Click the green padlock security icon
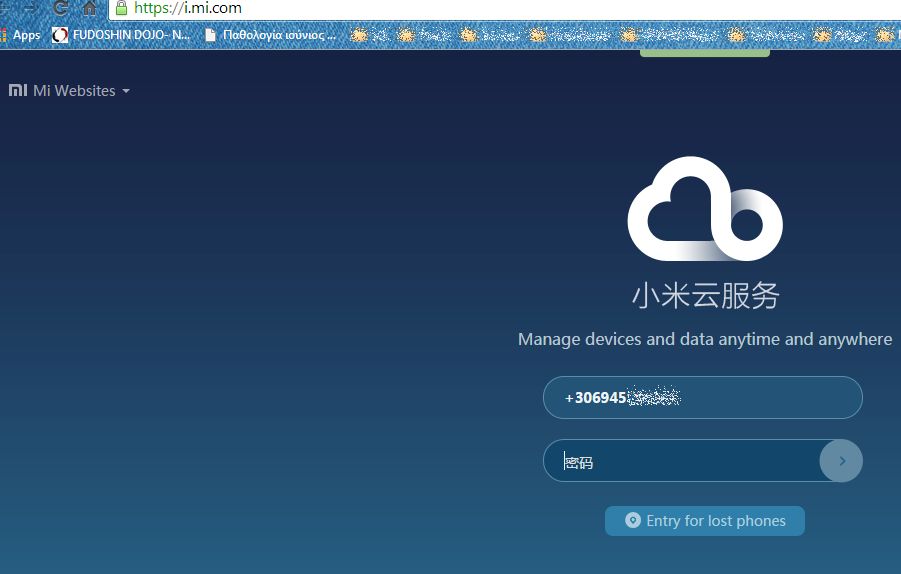Screen dimensions: 901x574 pos(122,8)
